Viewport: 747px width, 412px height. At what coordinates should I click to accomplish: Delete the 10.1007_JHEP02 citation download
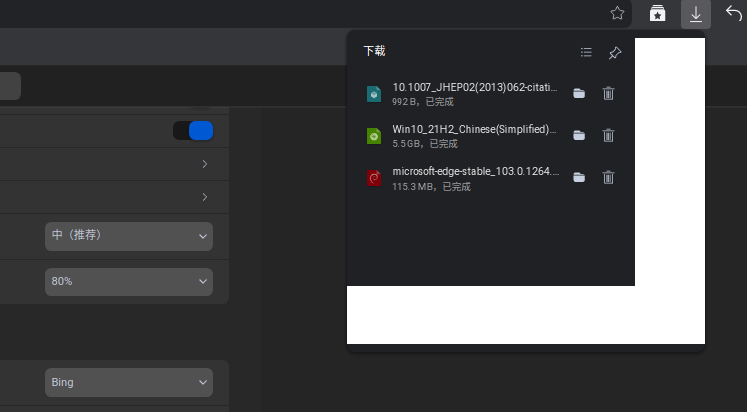pos(608,93)
